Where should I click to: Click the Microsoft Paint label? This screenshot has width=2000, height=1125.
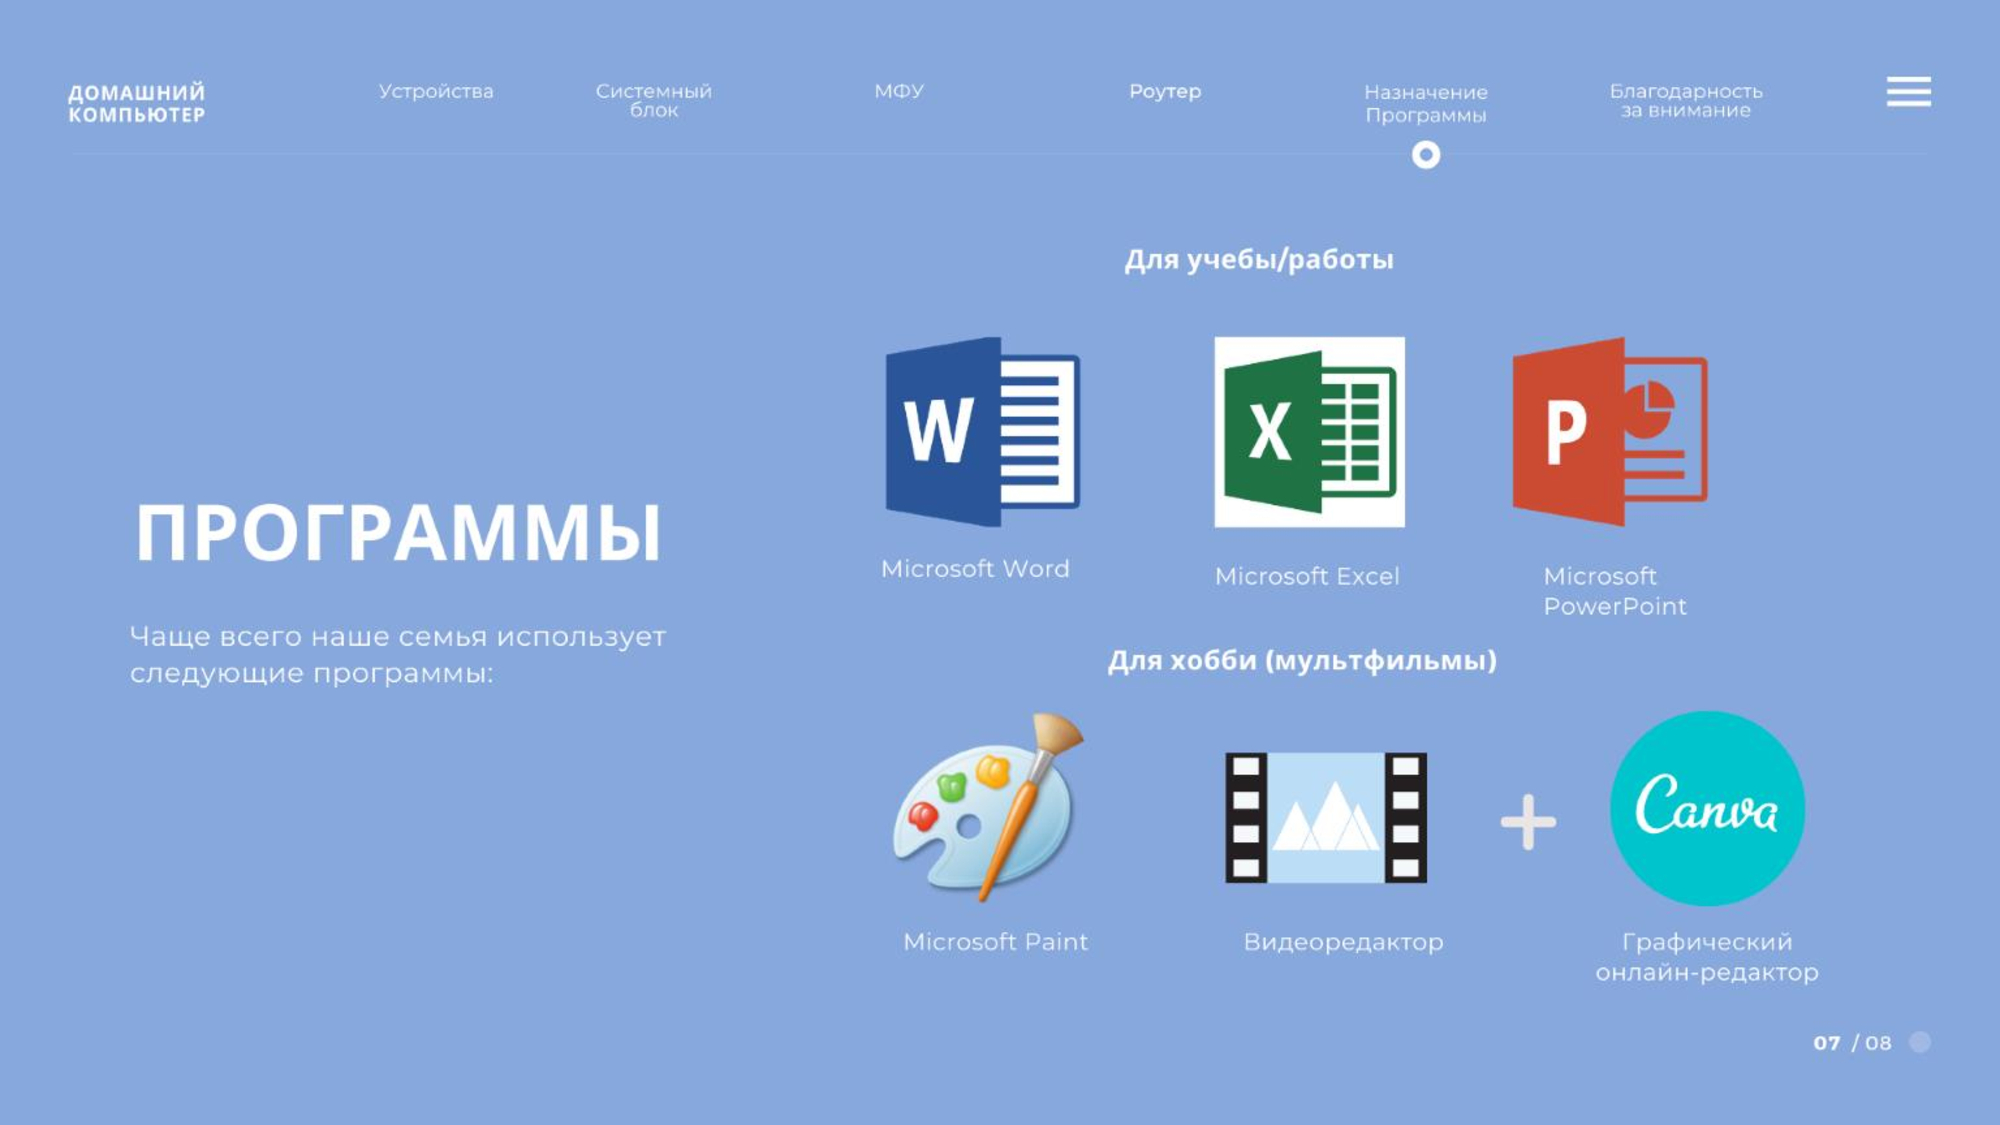tap(995, 942)
